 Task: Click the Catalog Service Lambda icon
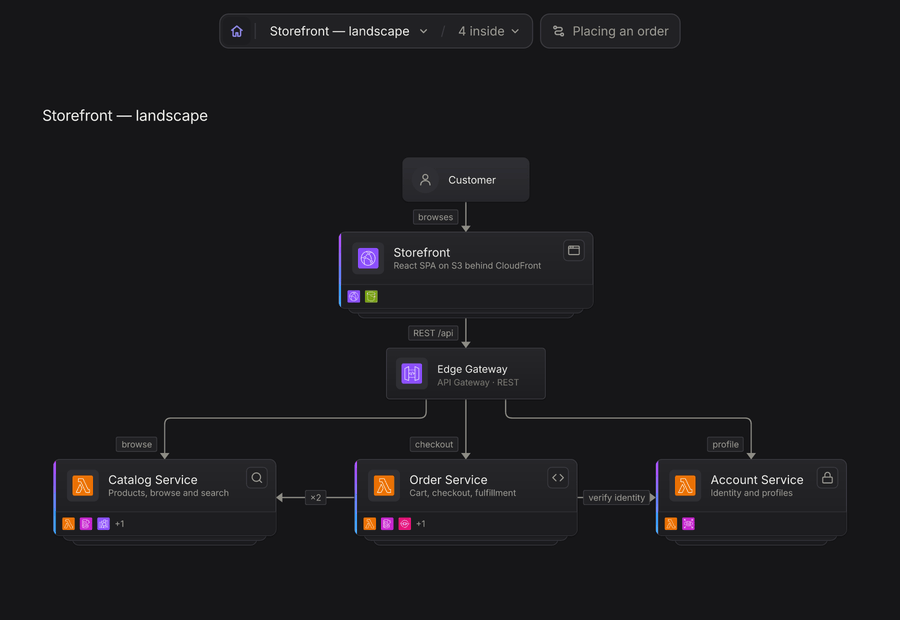coord(83,486)
